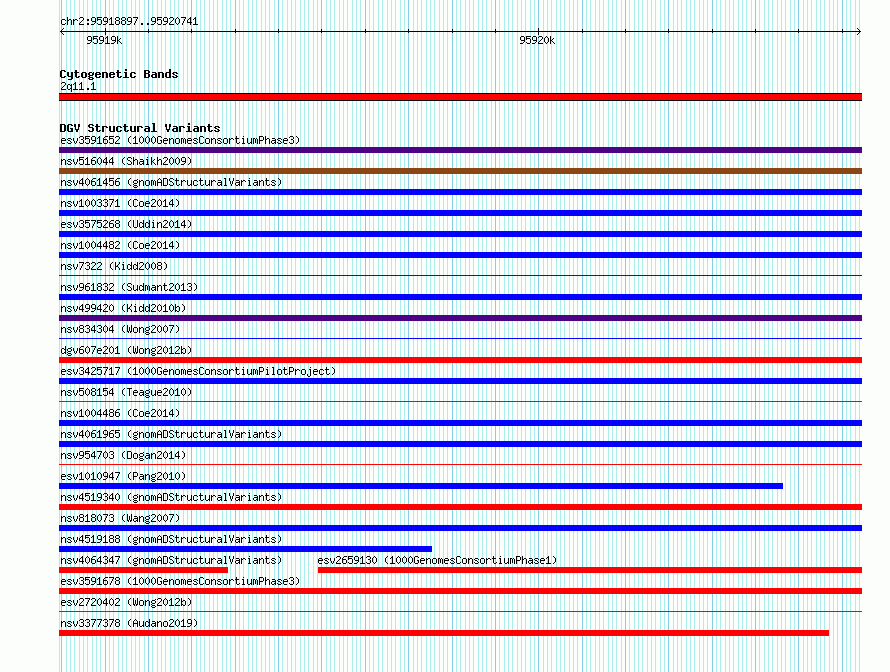Click the blue esv1010947 variant bar
Screen dimensions: 890x672
(421, 486)
